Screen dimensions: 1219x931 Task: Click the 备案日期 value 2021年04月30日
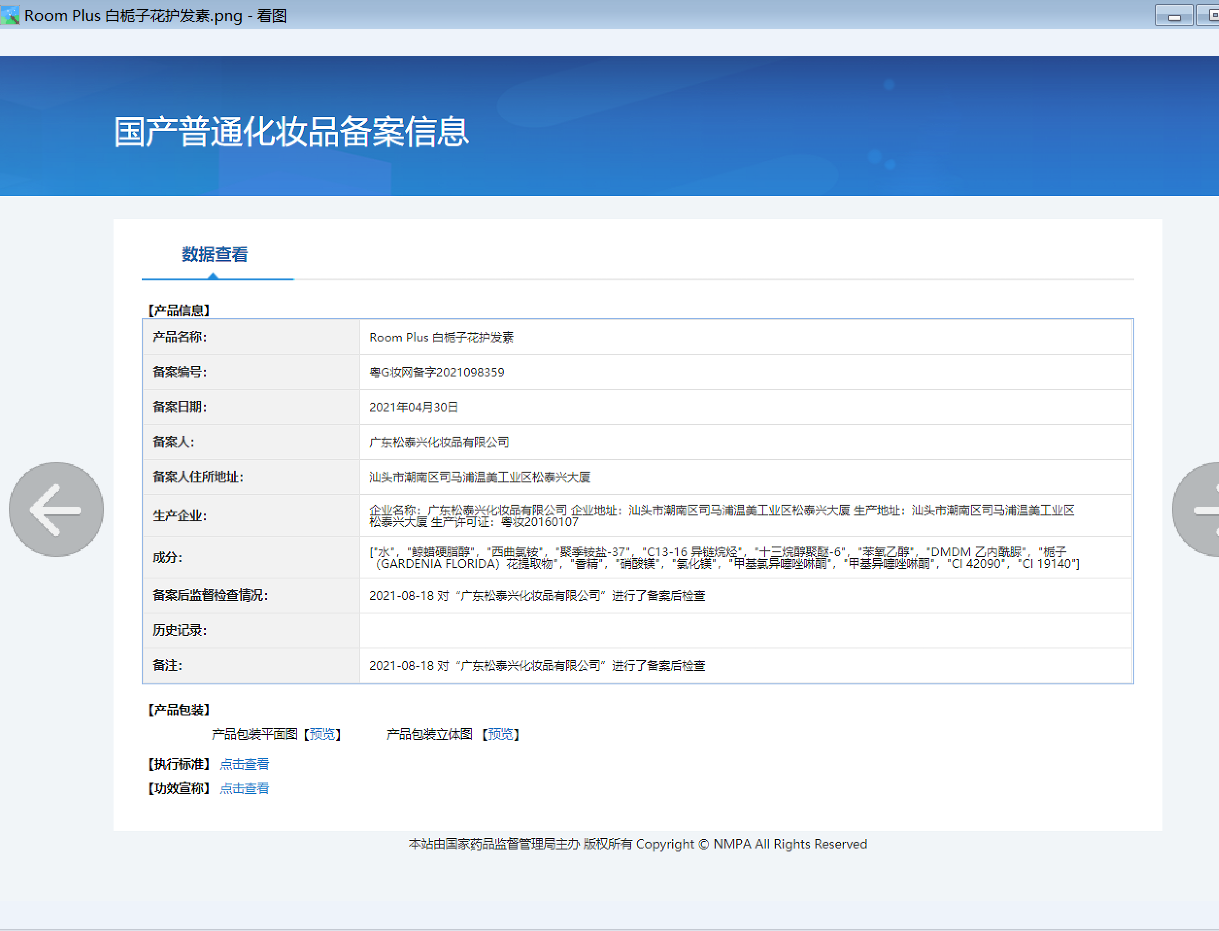coord(413,408)
